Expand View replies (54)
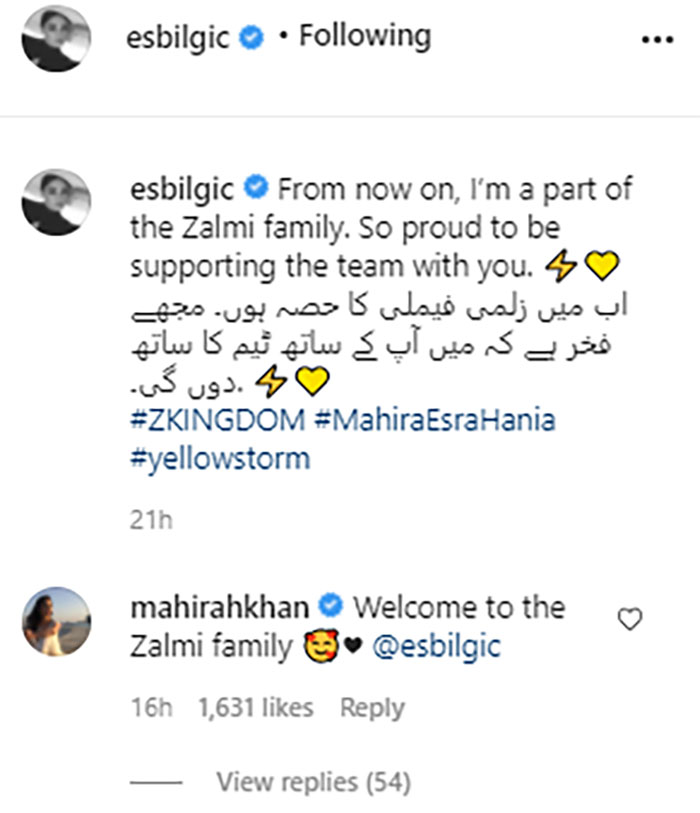This screenshot has width=700, height=813. click(313, 781)
